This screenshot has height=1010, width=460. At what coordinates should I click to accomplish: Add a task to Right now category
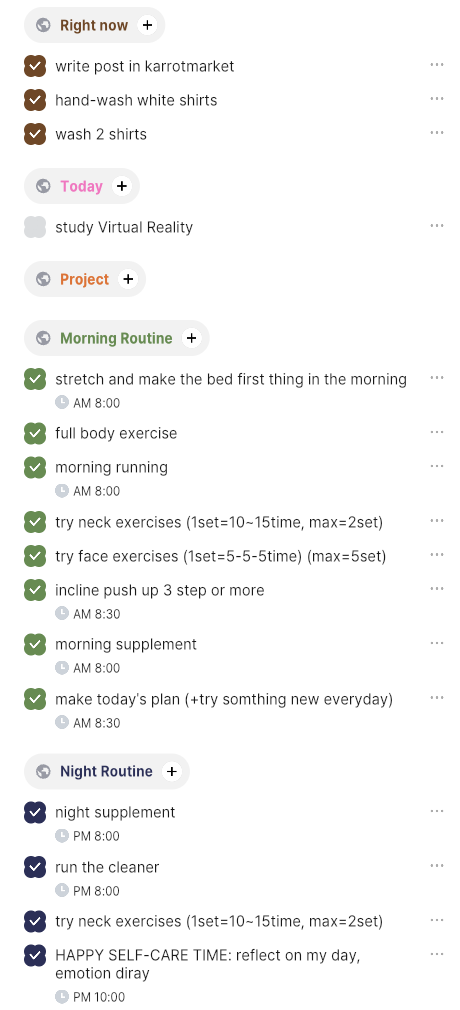[148, 25]
